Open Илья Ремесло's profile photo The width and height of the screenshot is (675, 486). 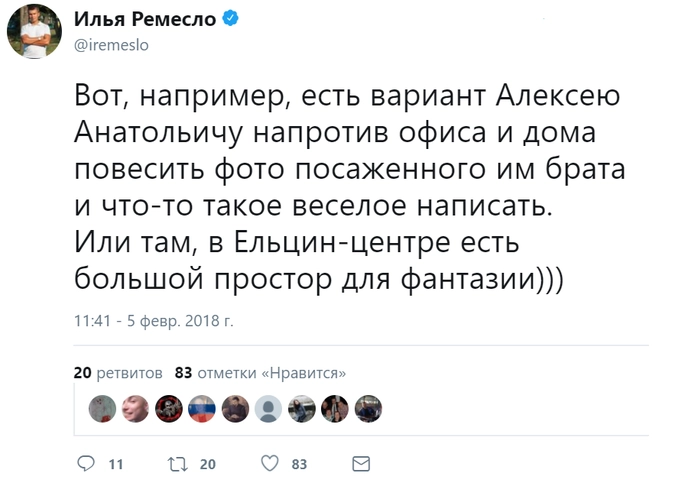tap(35, 34)
